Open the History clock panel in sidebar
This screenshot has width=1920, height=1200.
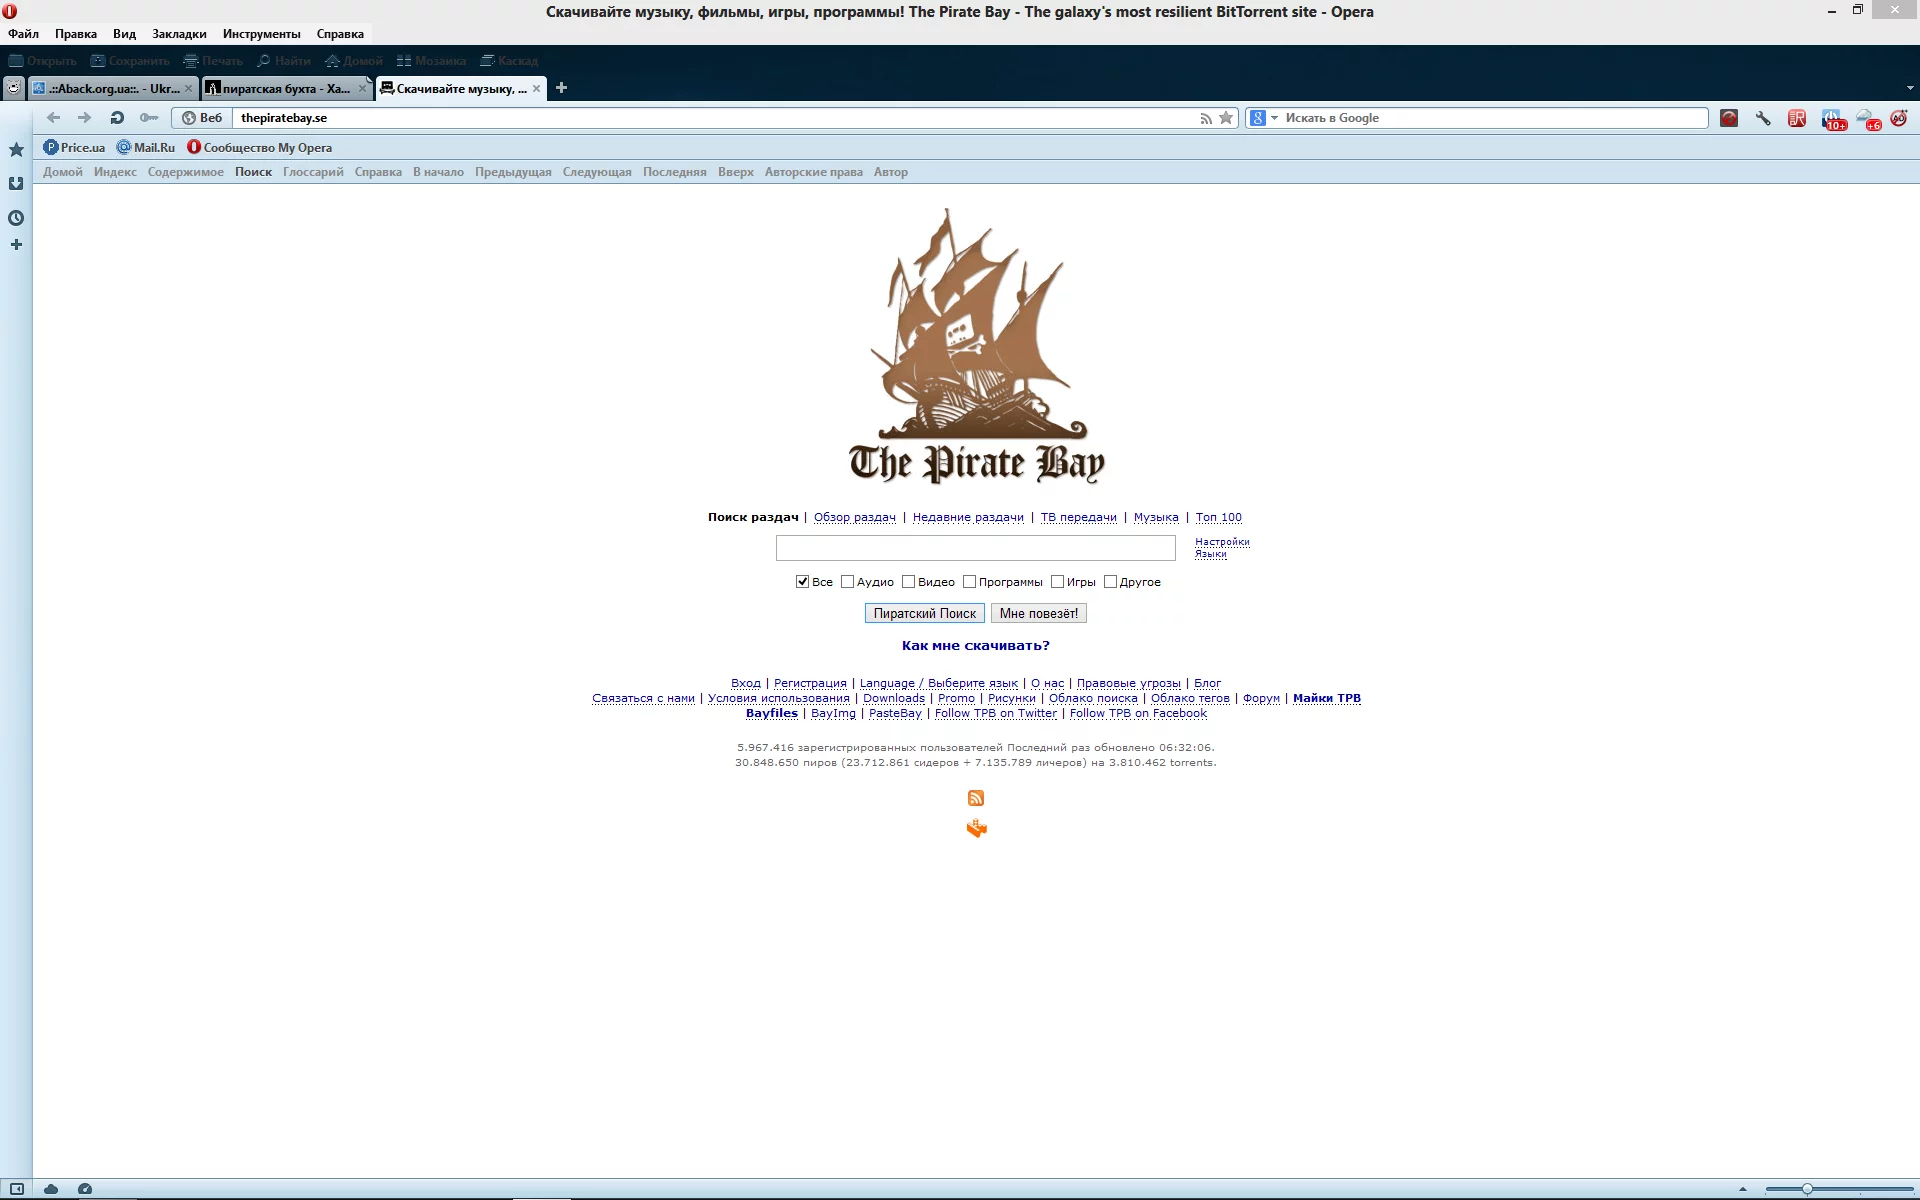16,218
